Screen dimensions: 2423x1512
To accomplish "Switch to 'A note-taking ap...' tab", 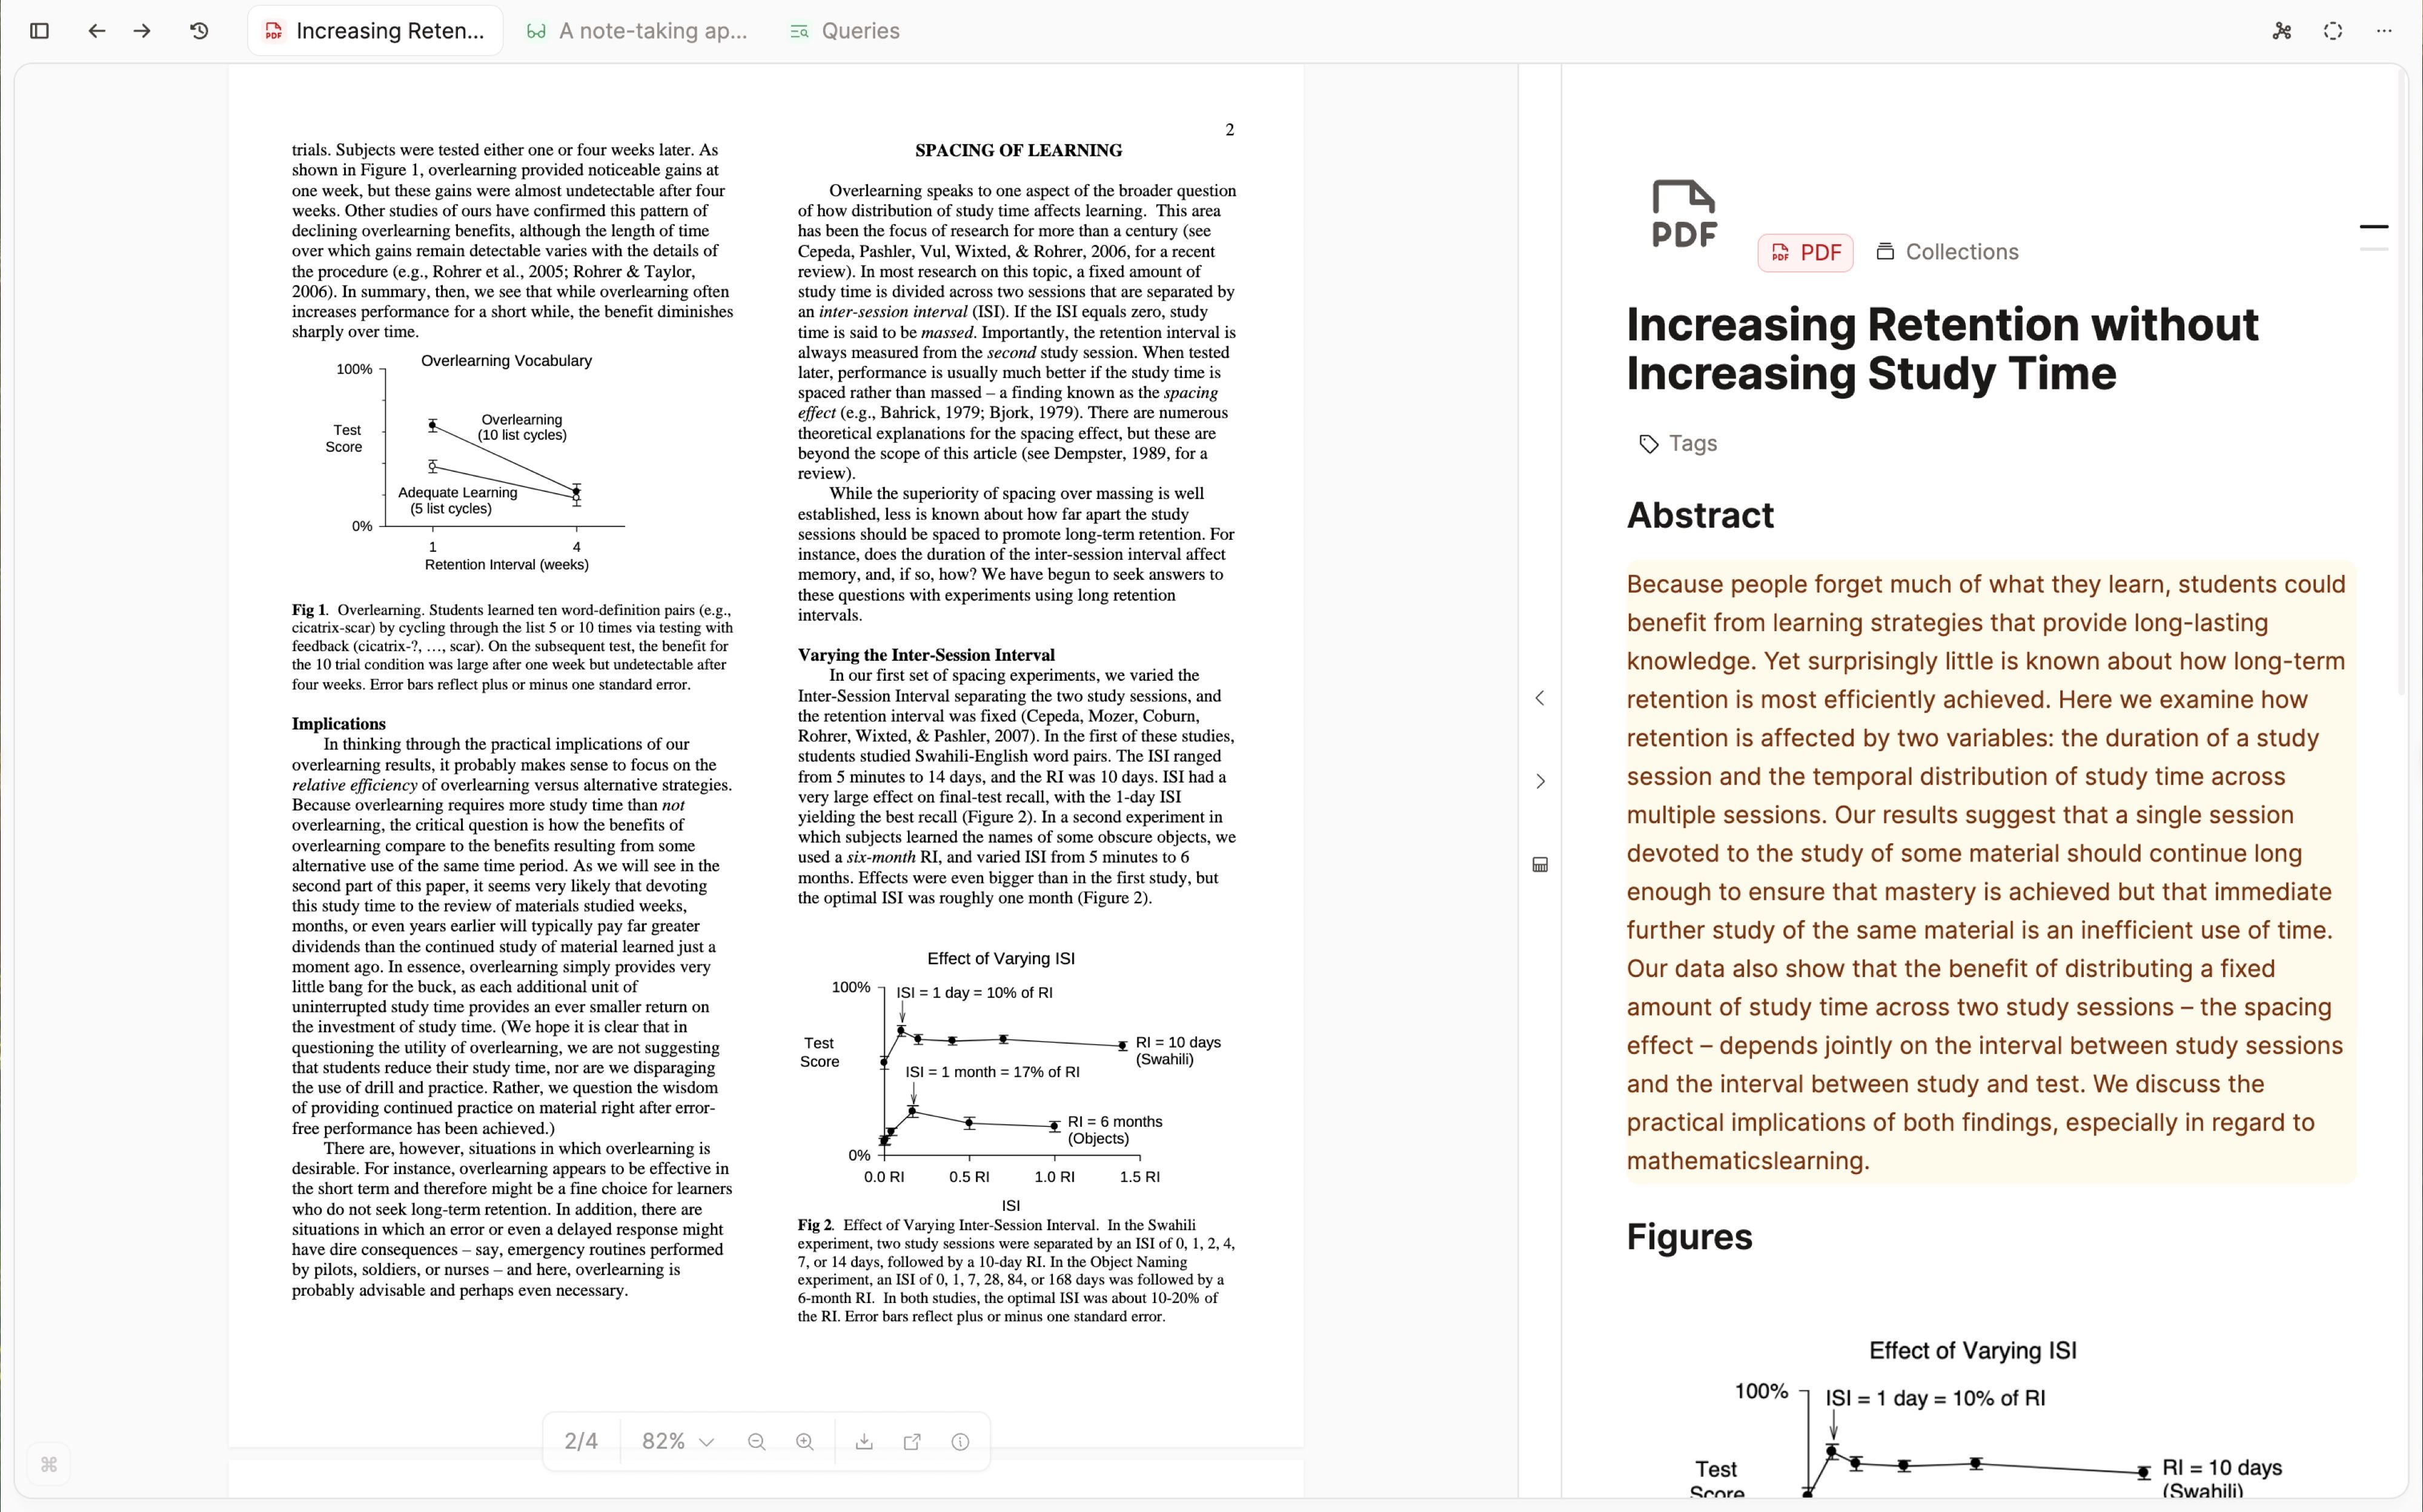I will (x=637, y=31).
